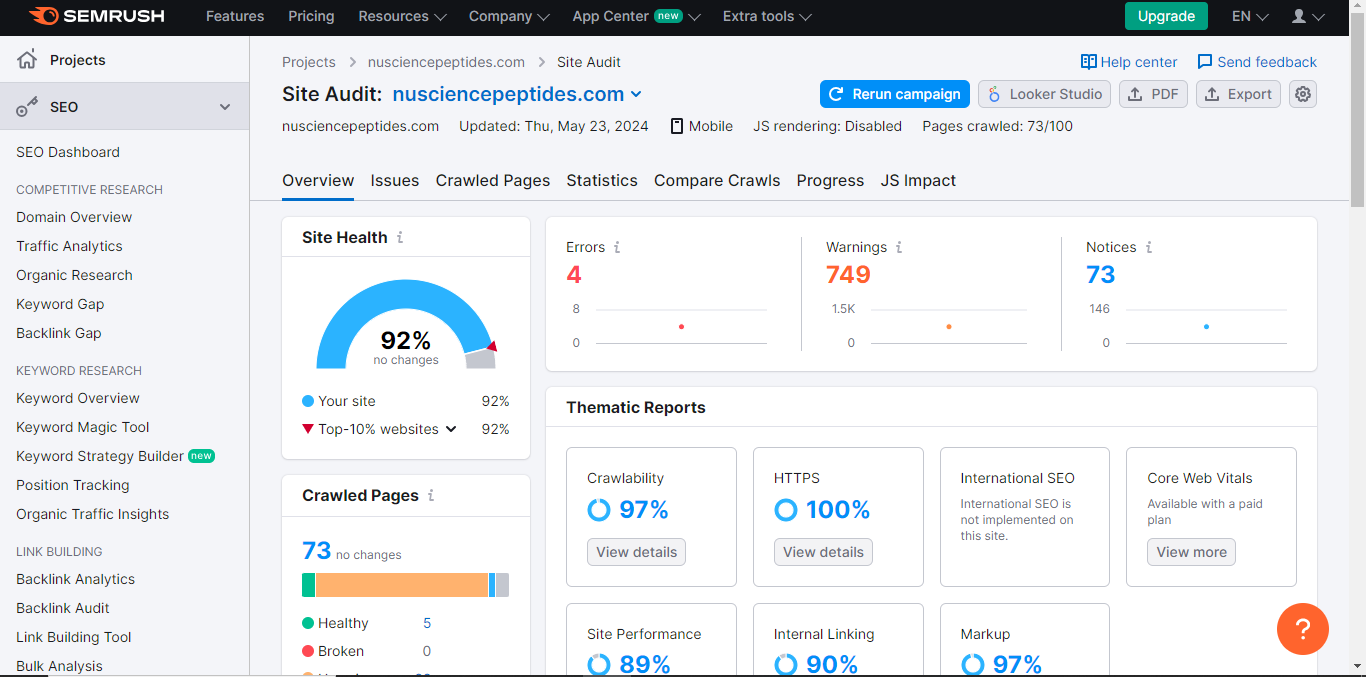Click the Rerun campaign button
This screenshot has width=1366, height=677.
[895, 94]
